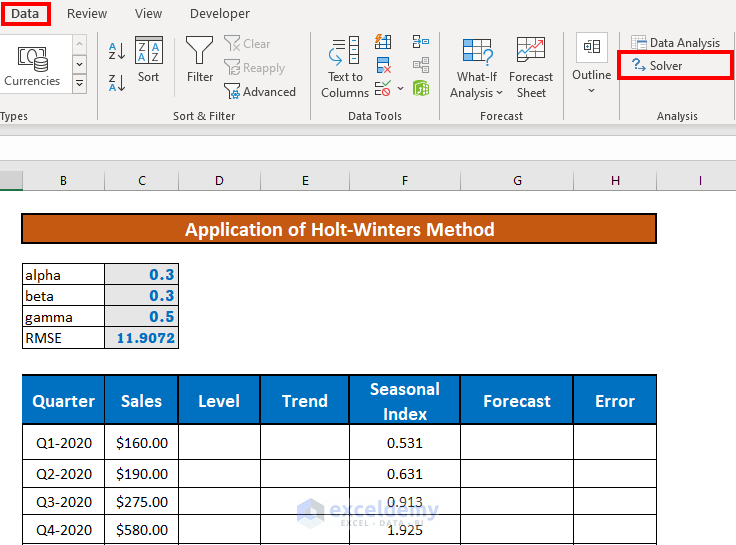Select the gamma label cell

(63, 317)
